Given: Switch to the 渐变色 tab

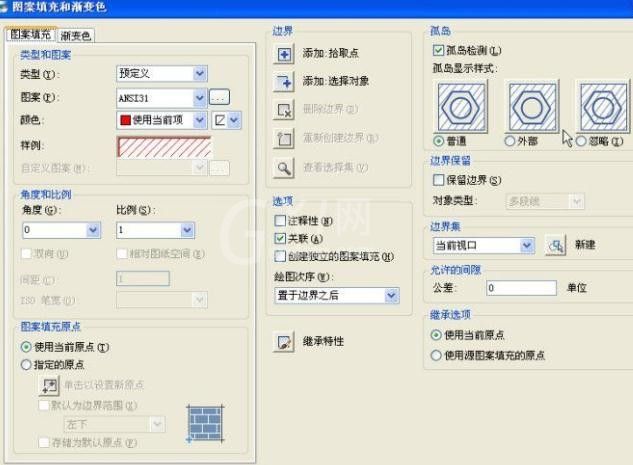Looking at the screenshot, I should pyautogui.click(x=75, y=36).
